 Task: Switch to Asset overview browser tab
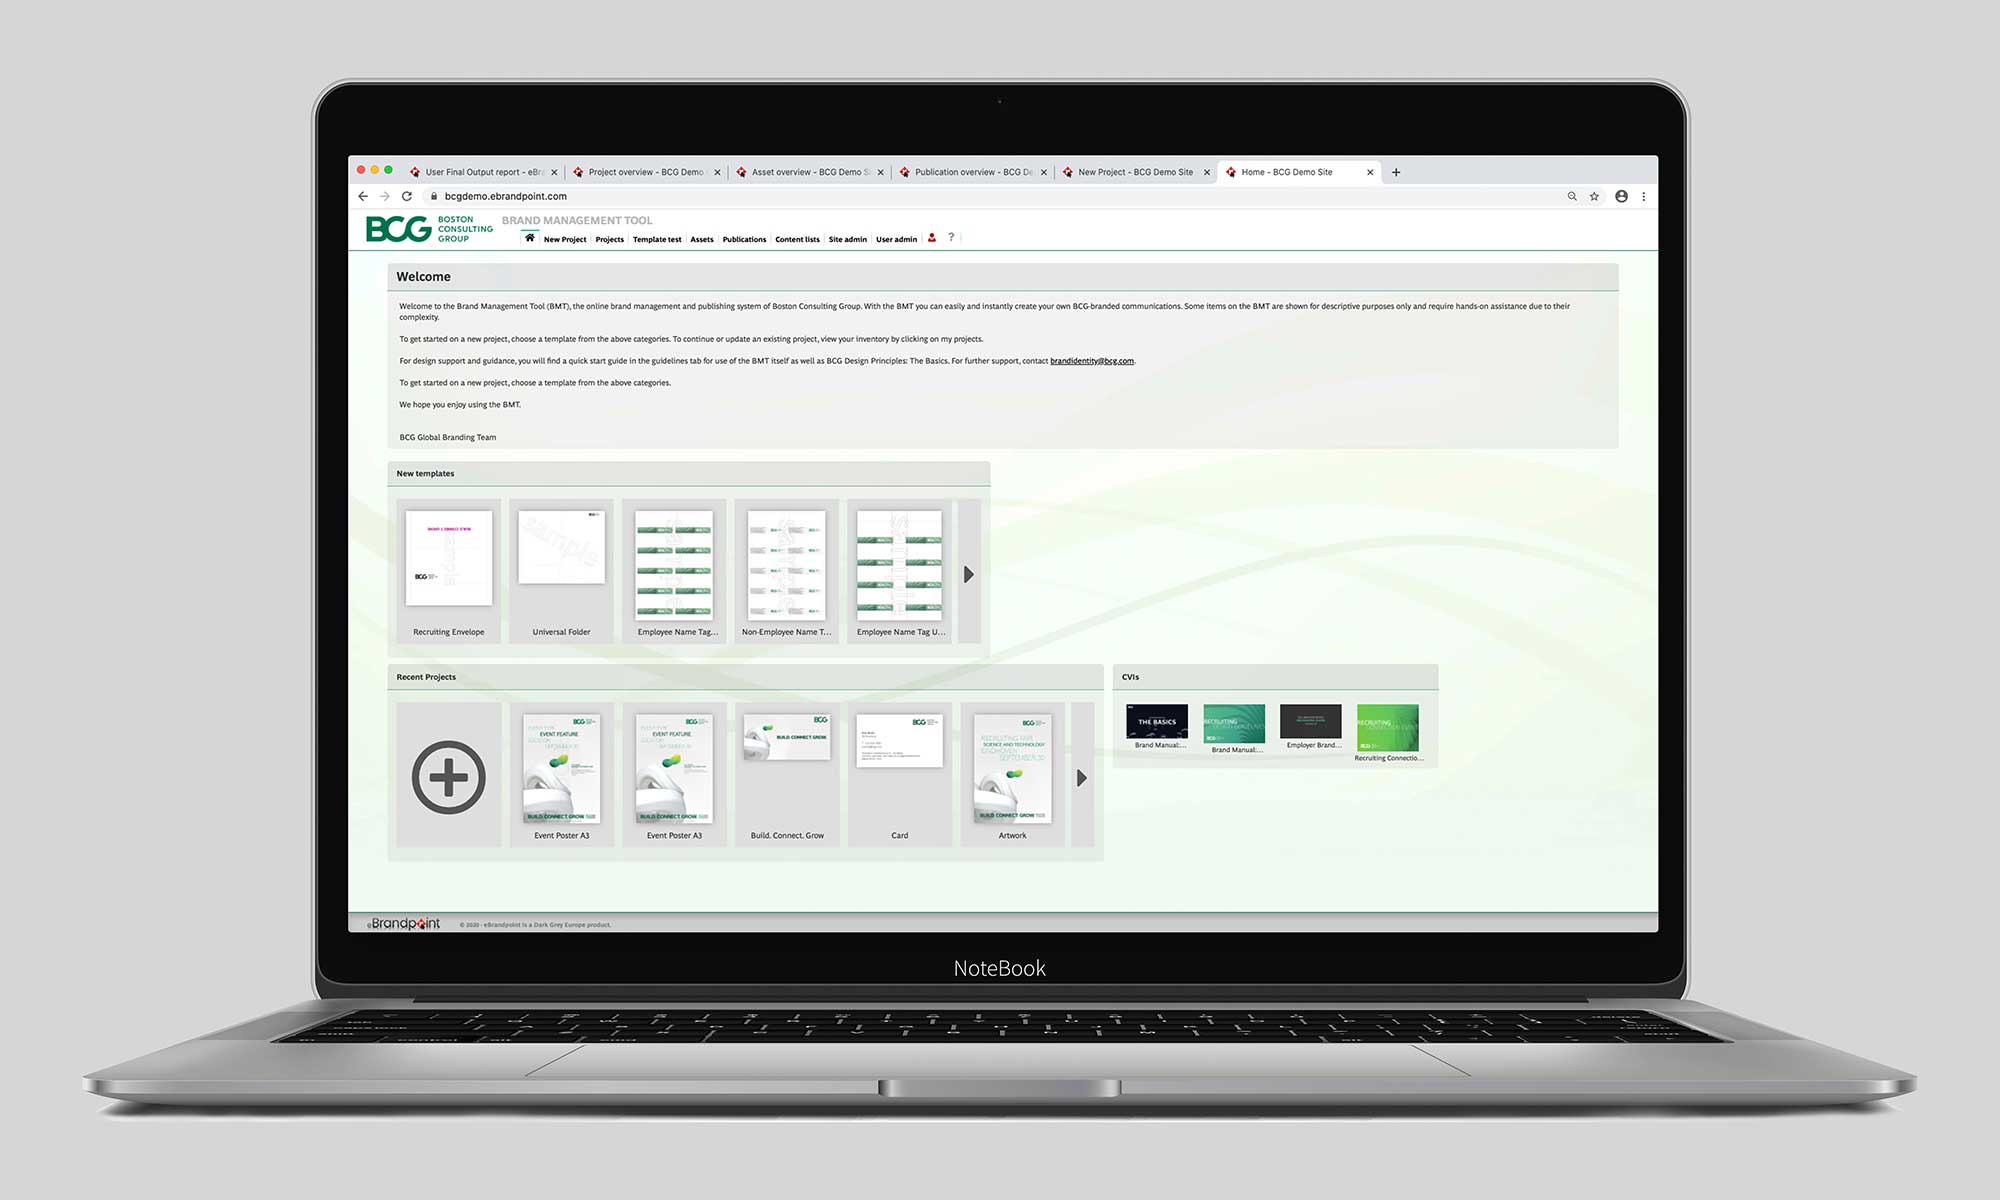[x=809, y=172]
